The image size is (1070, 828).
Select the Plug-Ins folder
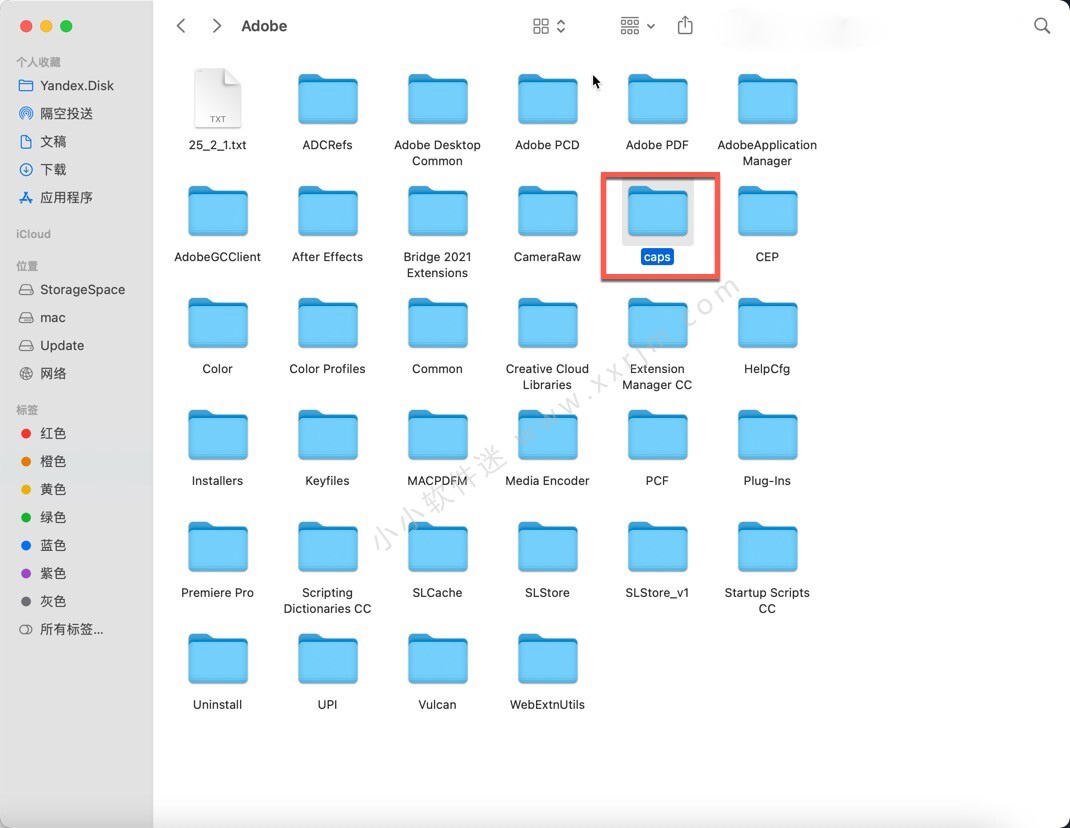pos(767,435)
